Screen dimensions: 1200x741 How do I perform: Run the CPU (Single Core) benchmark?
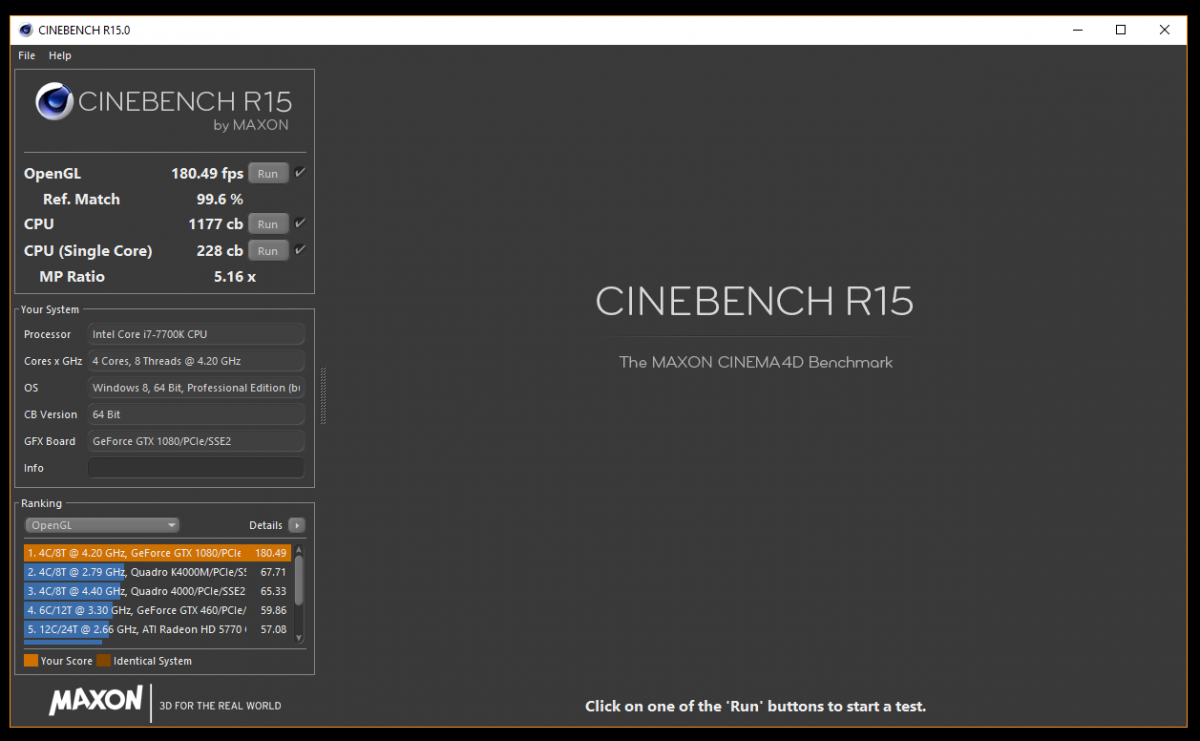click(268, 251)
